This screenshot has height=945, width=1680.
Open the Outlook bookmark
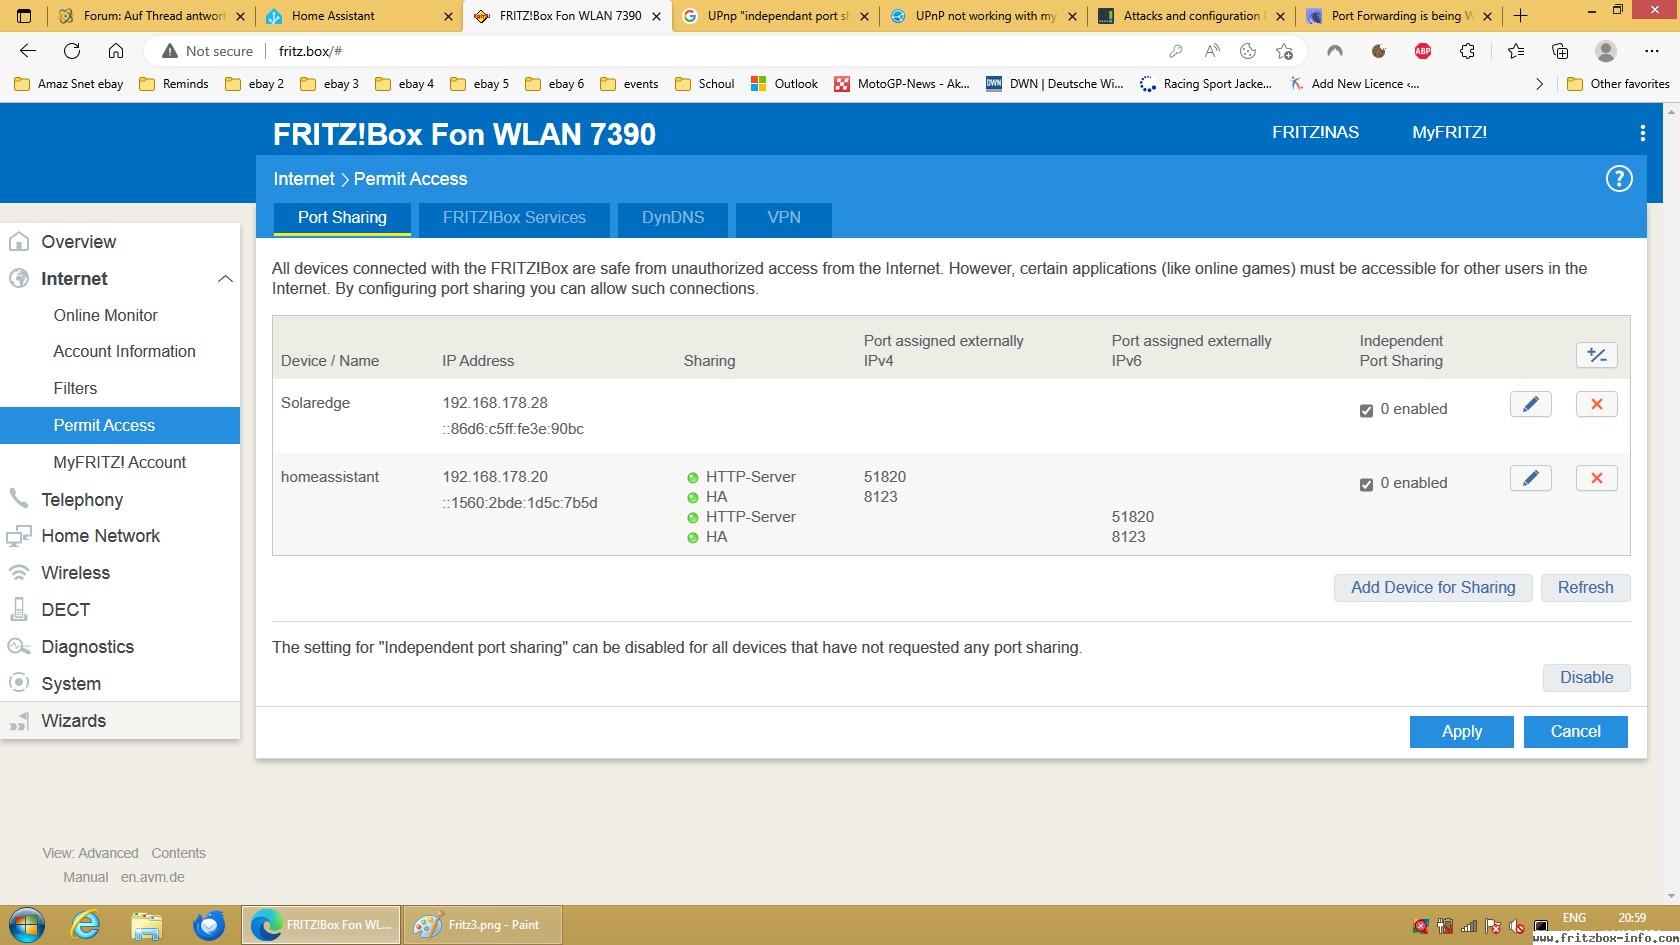coord(785,84)
